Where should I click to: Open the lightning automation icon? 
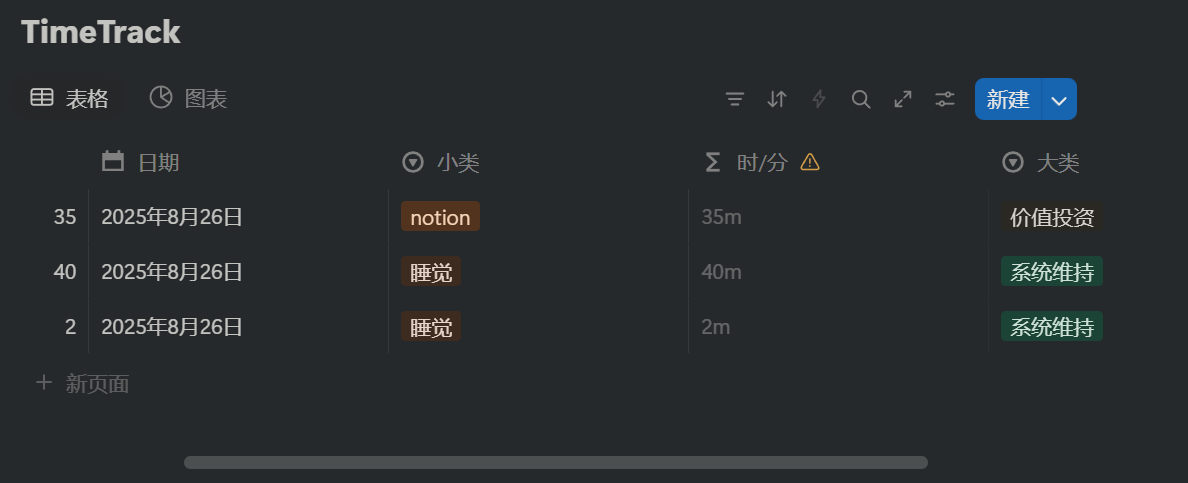819,99
